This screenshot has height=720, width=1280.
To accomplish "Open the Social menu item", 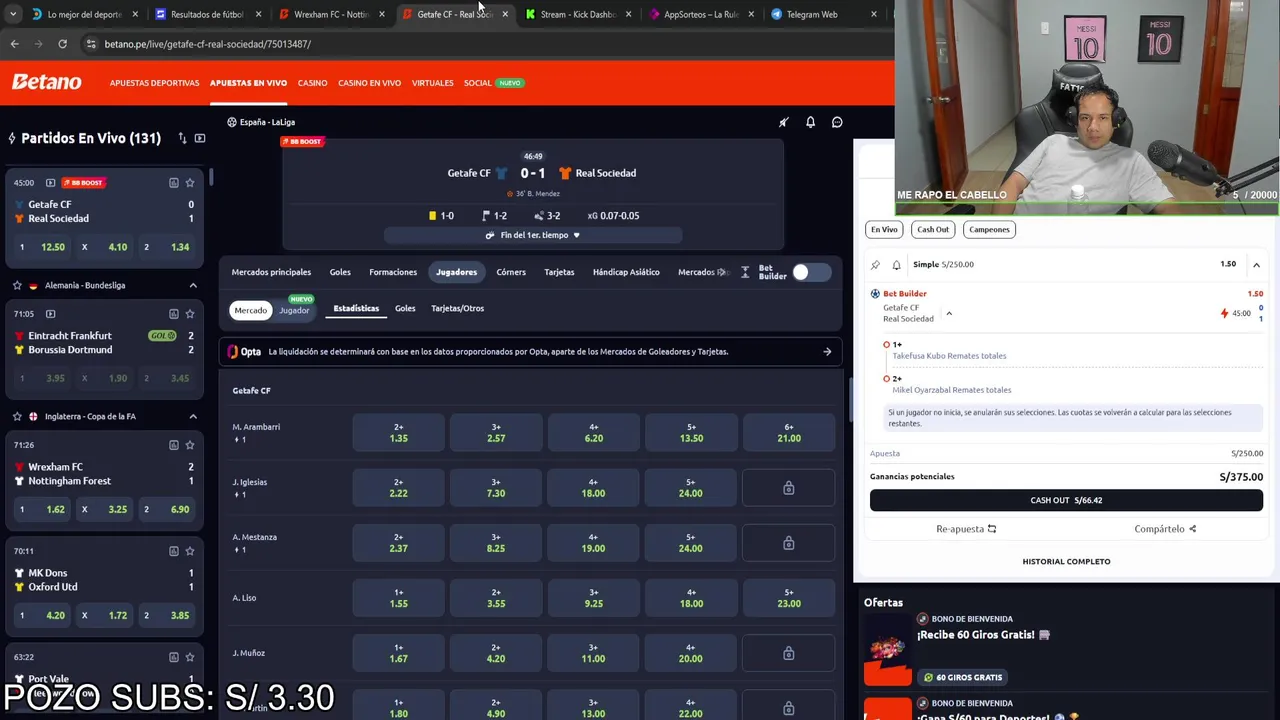I will (477, 83).
